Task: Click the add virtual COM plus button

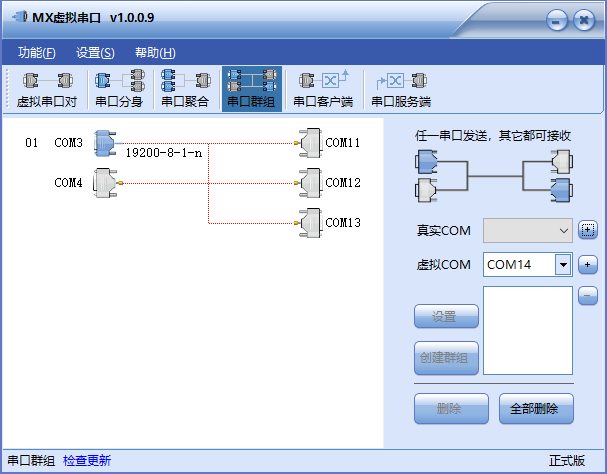Action: tap(588, 265)
